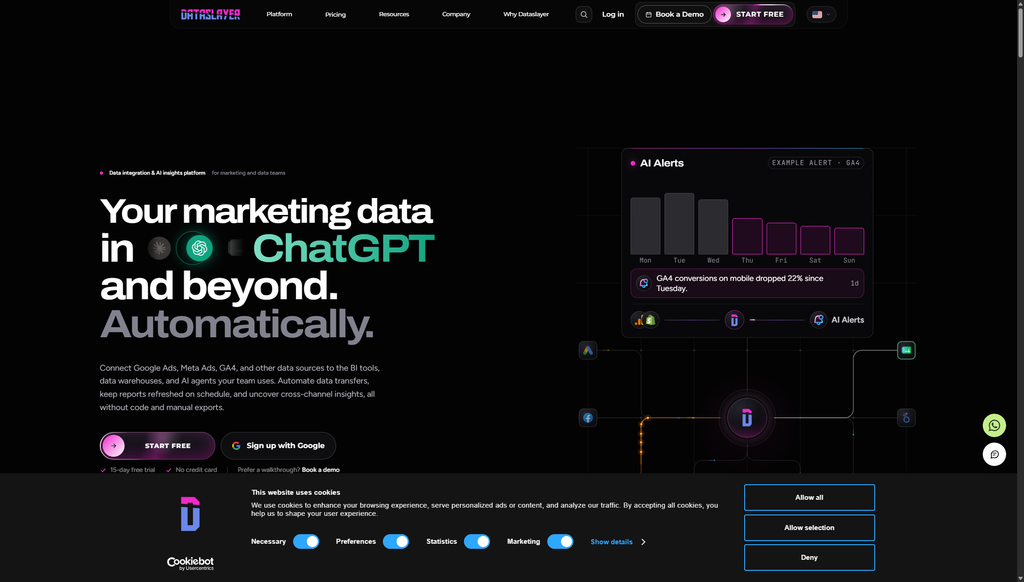
Task: Click the alert bell icon beside GA4 message
Action: (644, 283)
